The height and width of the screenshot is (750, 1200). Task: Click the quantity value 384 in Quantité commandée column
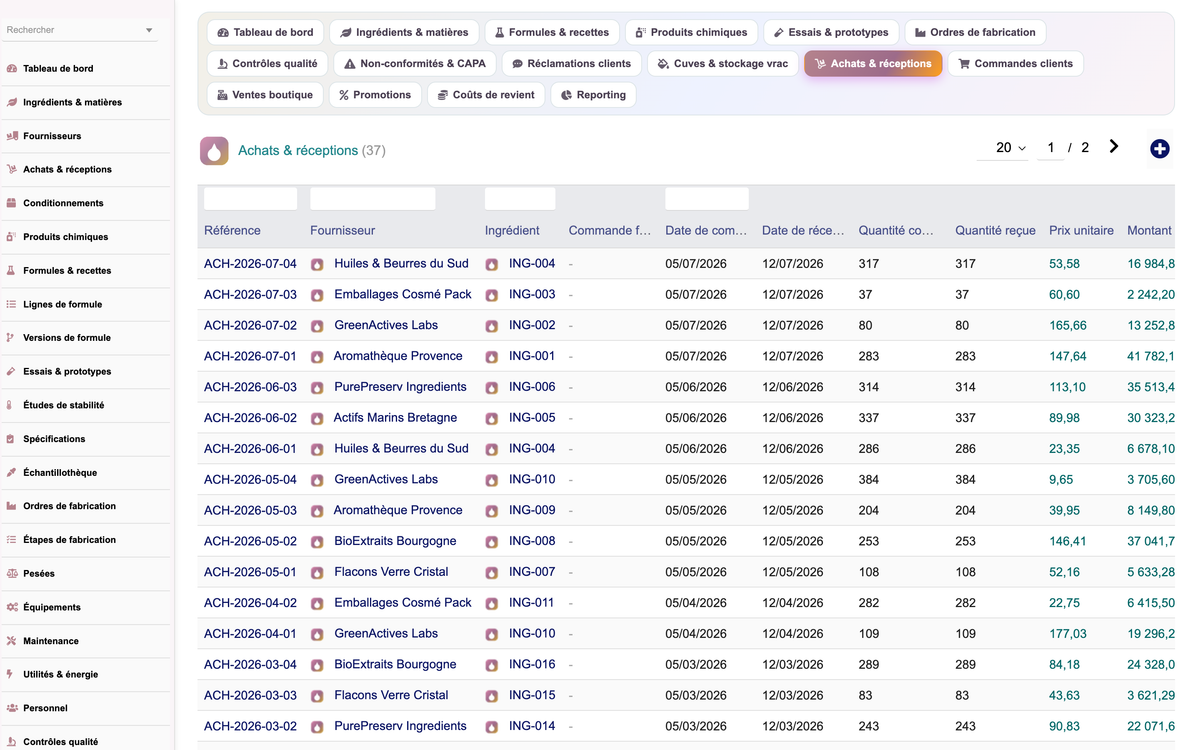[x=869, y=479]
